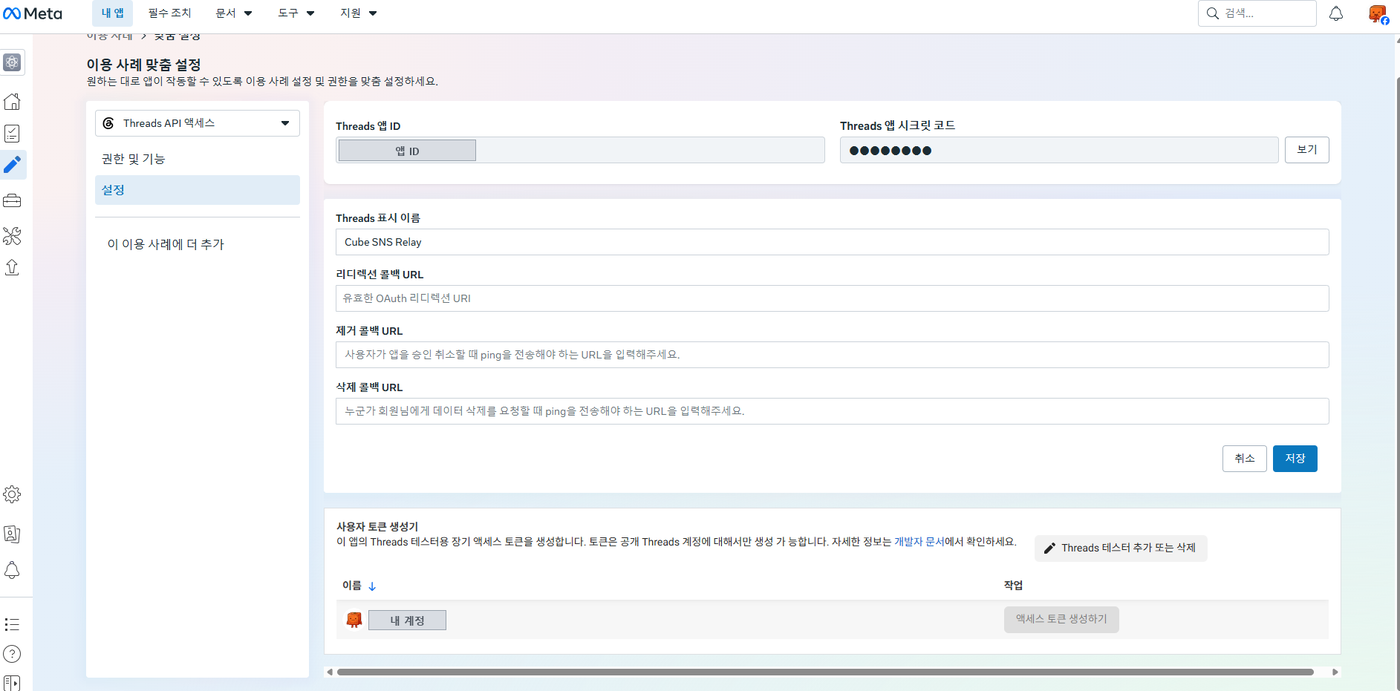This screenshot has height=691, width=1400.
Task: Click the 제거 콜백 URL field
Action: (832, 354)
